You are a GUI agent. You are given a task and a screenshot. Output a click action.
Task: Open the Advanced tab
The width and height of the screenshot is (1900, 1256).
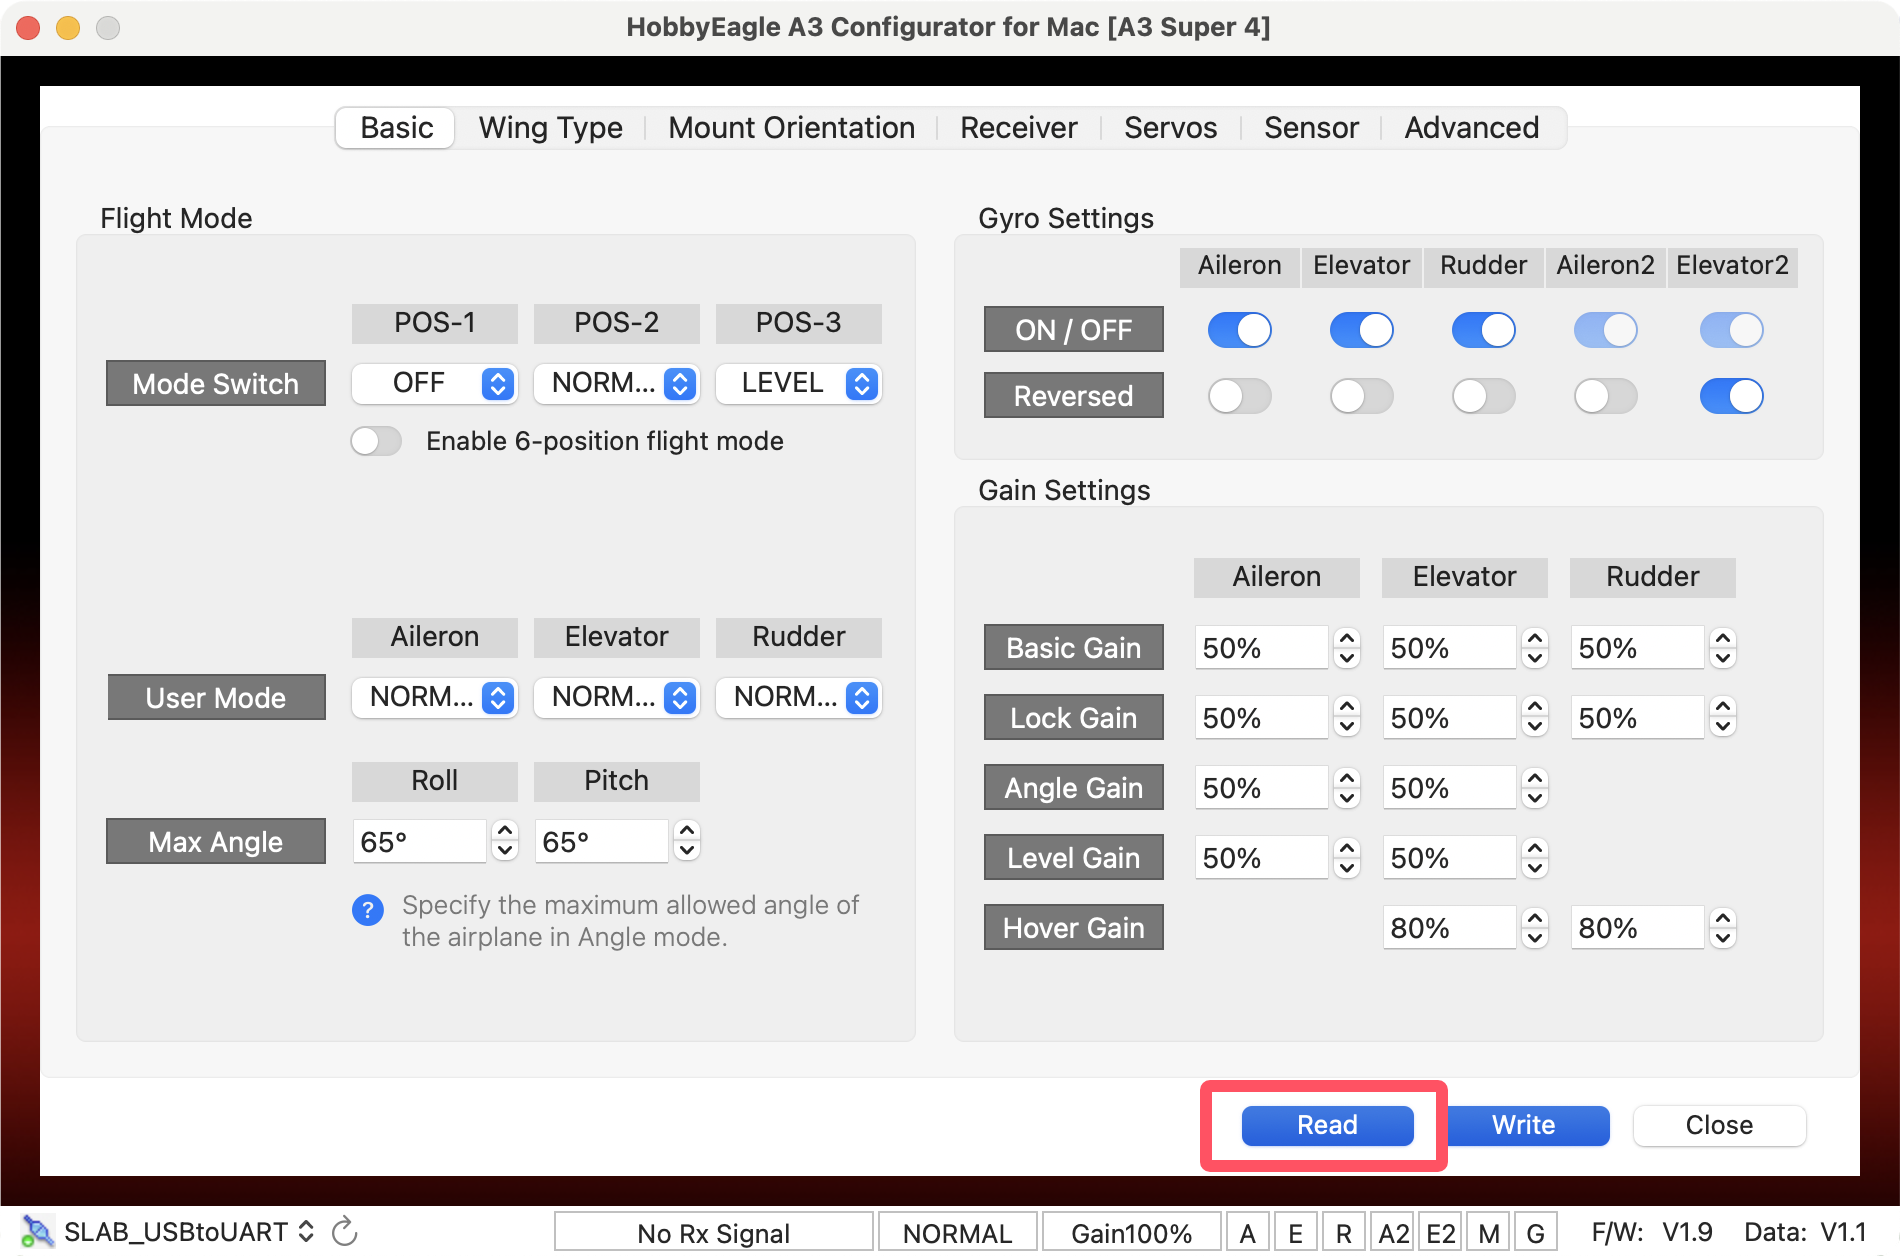(x=1471, y=128)
